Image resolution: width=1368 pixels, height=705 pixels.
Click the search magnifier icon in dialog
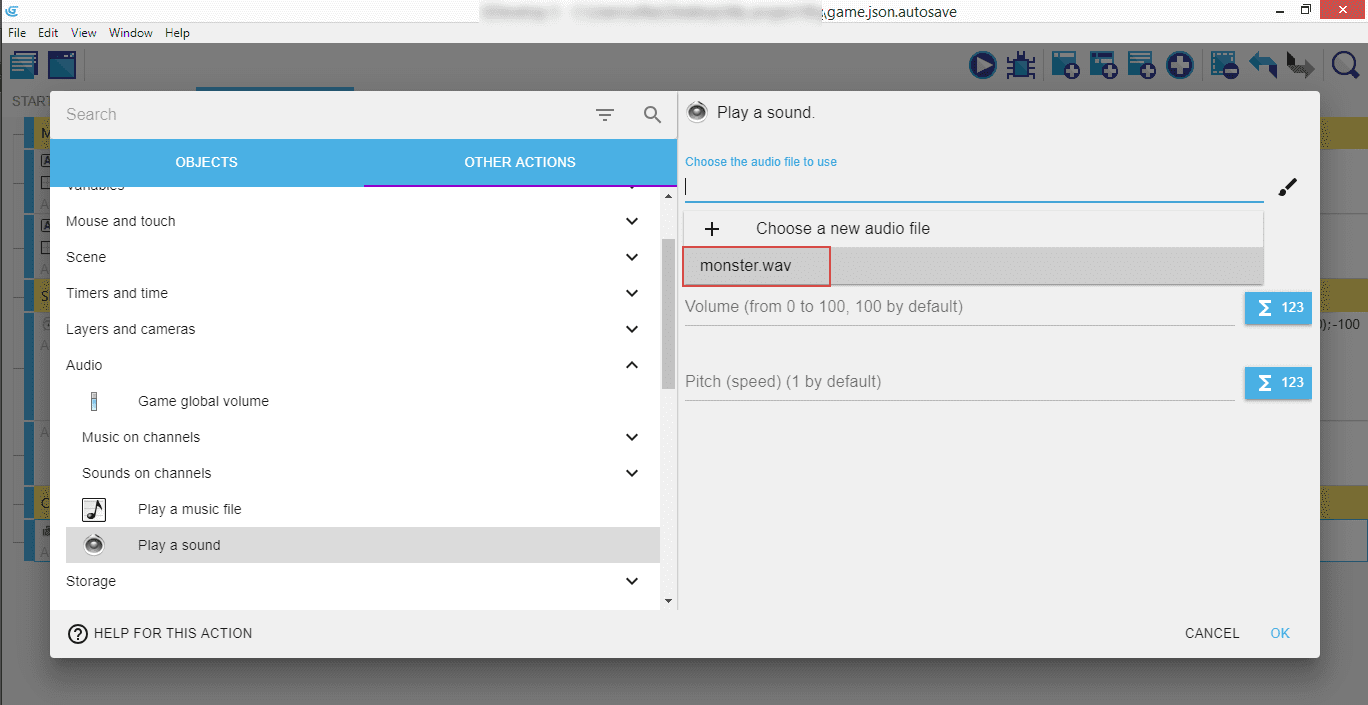pyautogui.click(x=652, y=115)
